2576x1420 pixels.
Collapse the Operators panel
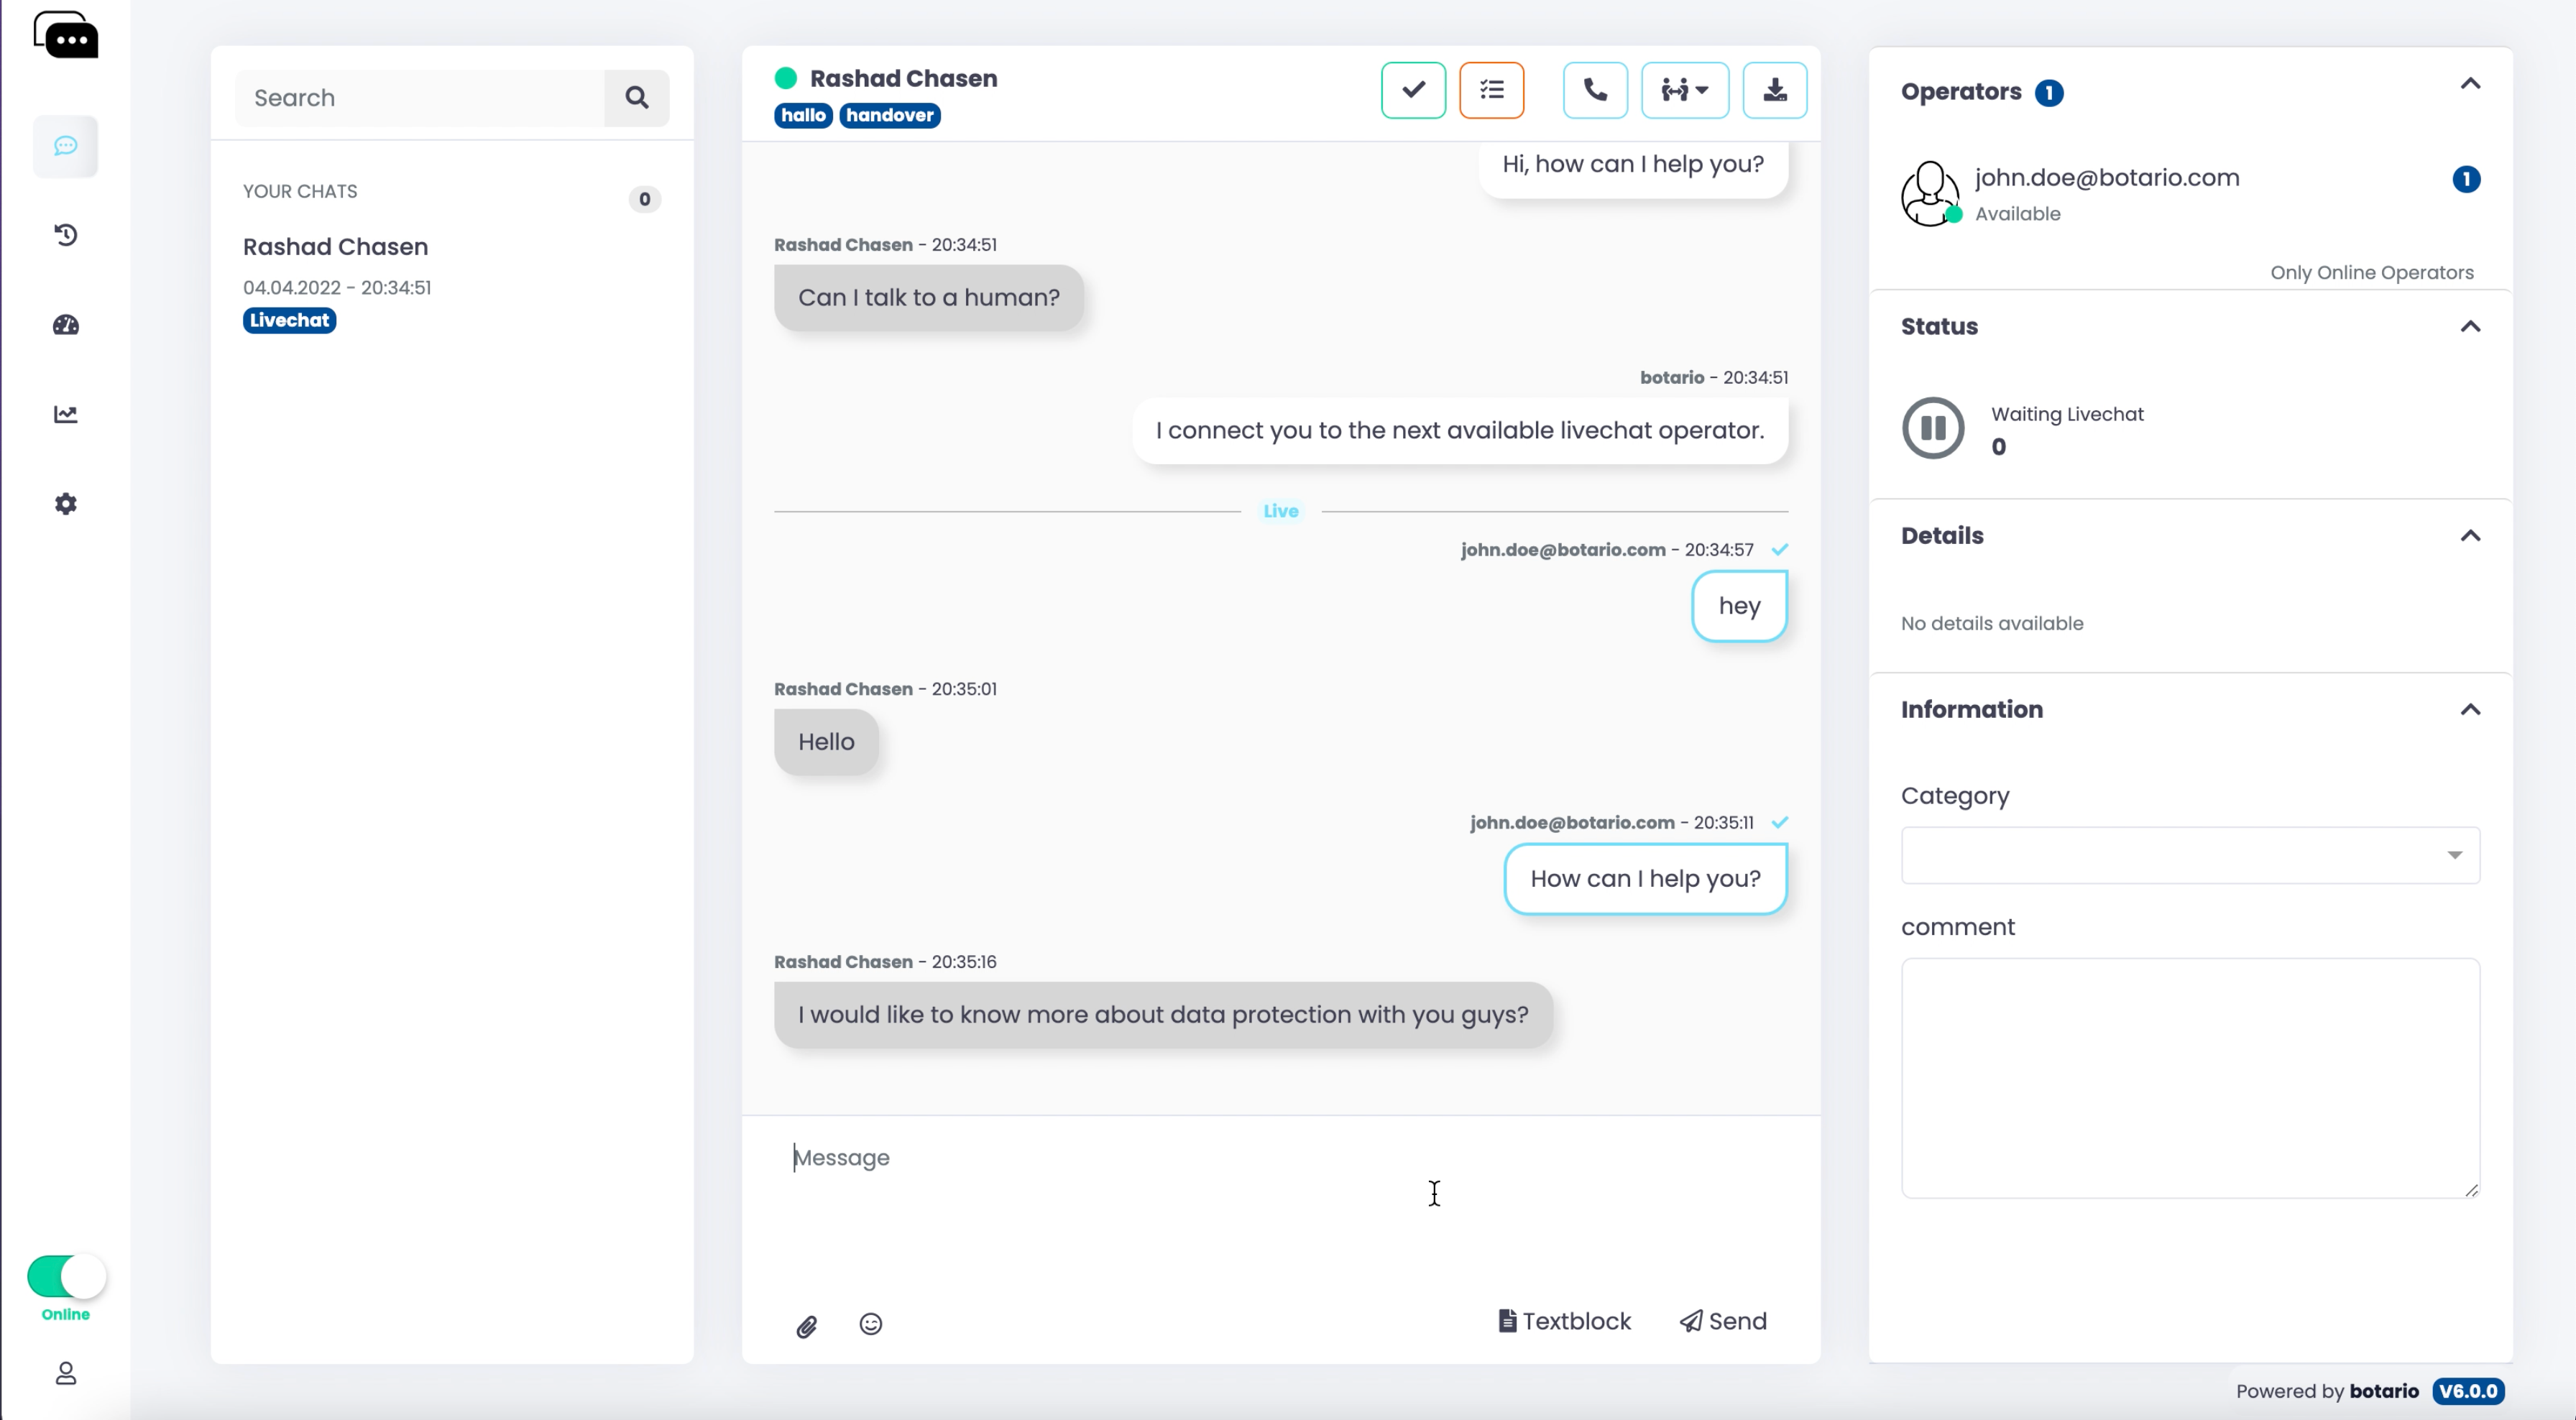[x=2471, y=84]
